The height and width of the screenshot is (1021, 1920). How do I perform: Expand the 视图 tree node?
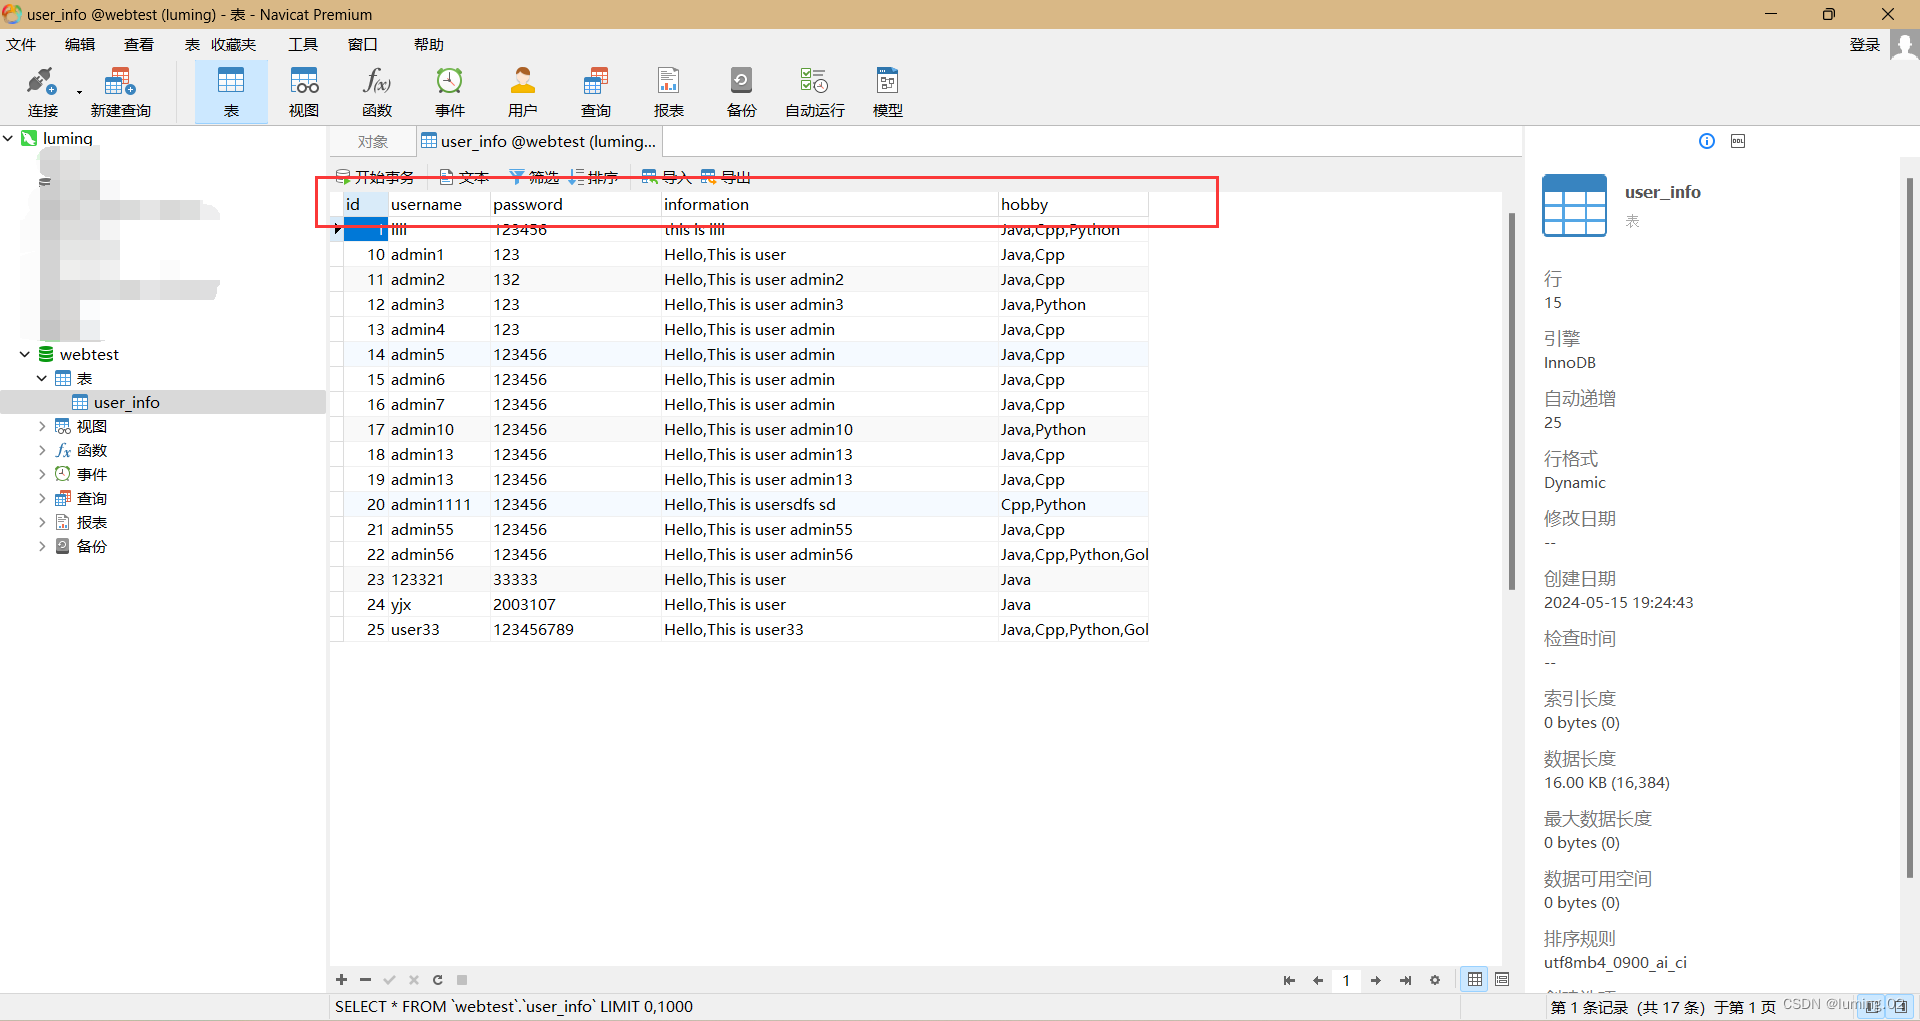tap(42, 426)
